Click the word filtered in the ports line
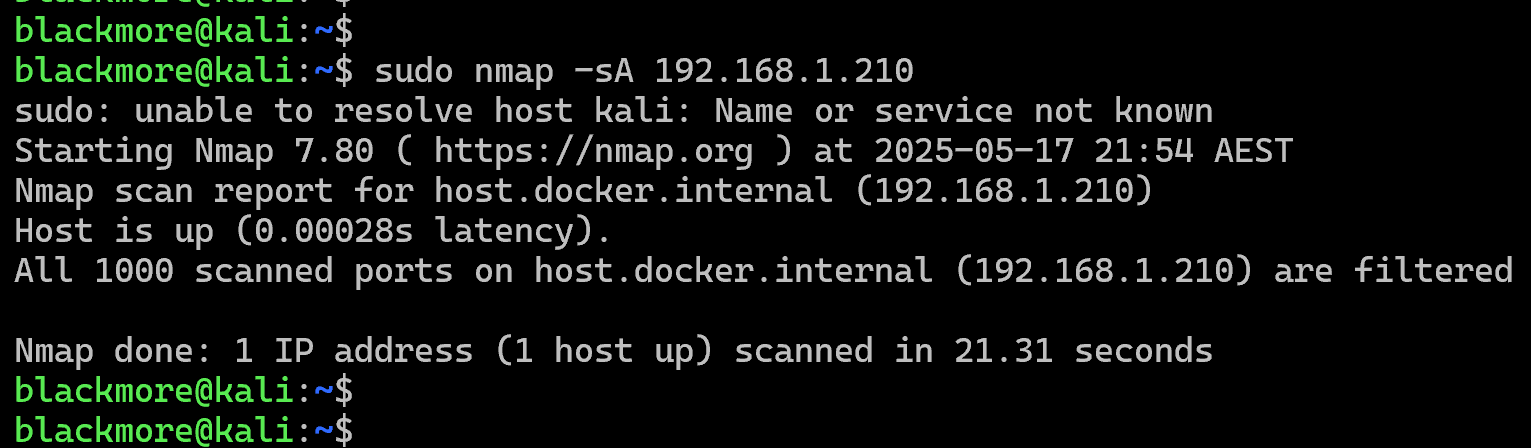Screen dimensions: 1531x448 [x=1433, y=271]
